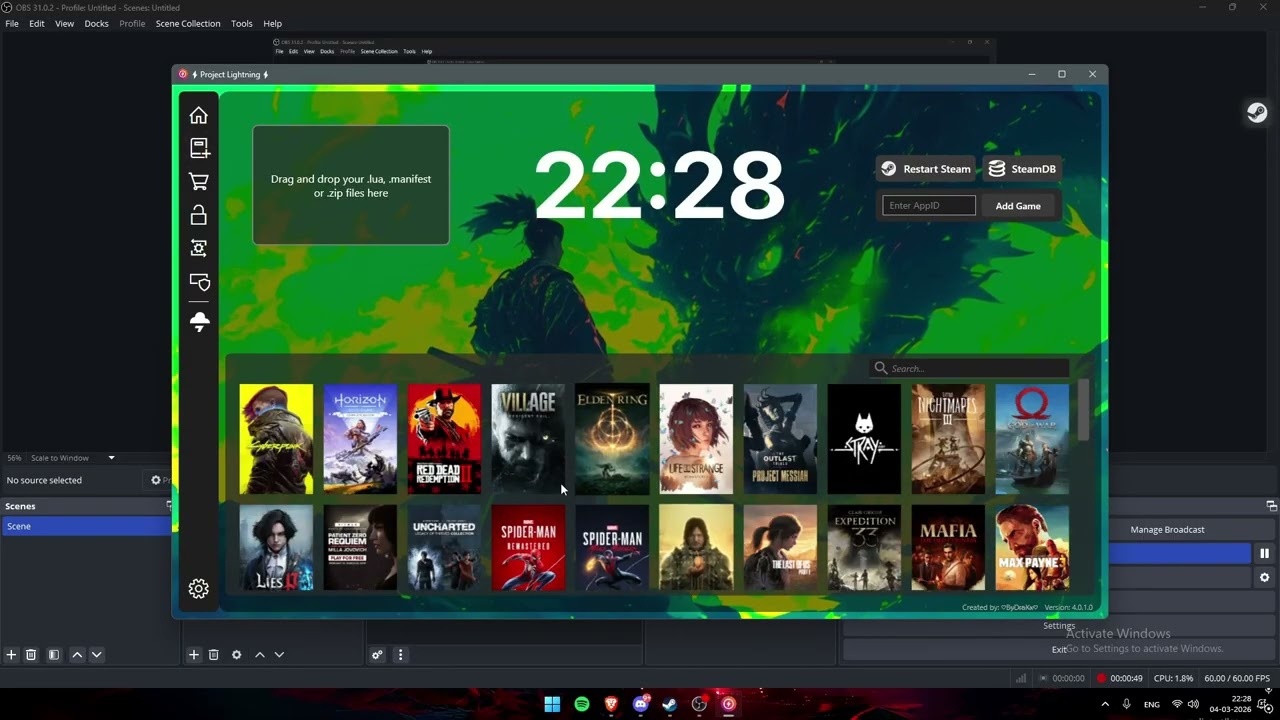The height and width of the screenshot is (720, 1280).
Task: Move the scene down in Scenes dock
Action: tap(96, 655)
